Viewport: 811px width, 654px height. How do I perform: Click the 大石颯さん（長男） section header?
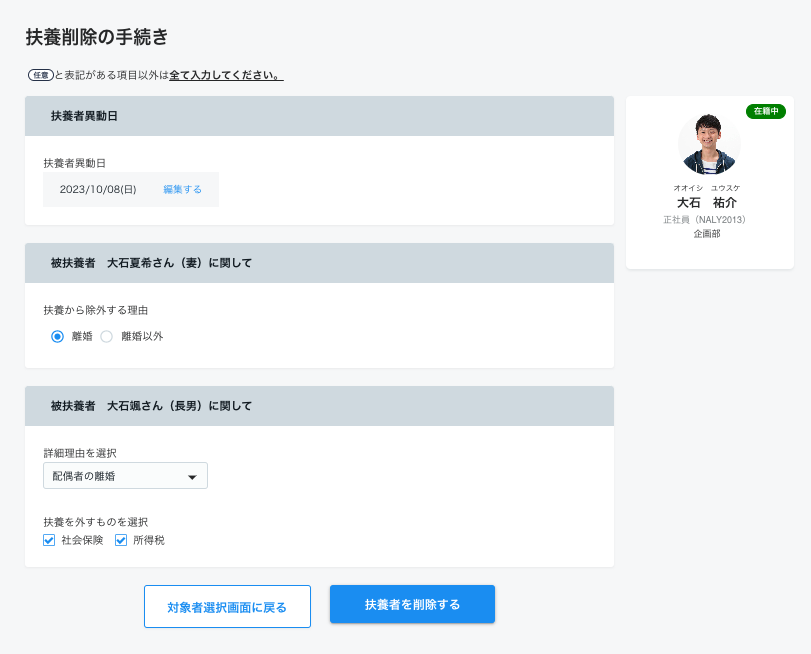[x=319, y=406]
